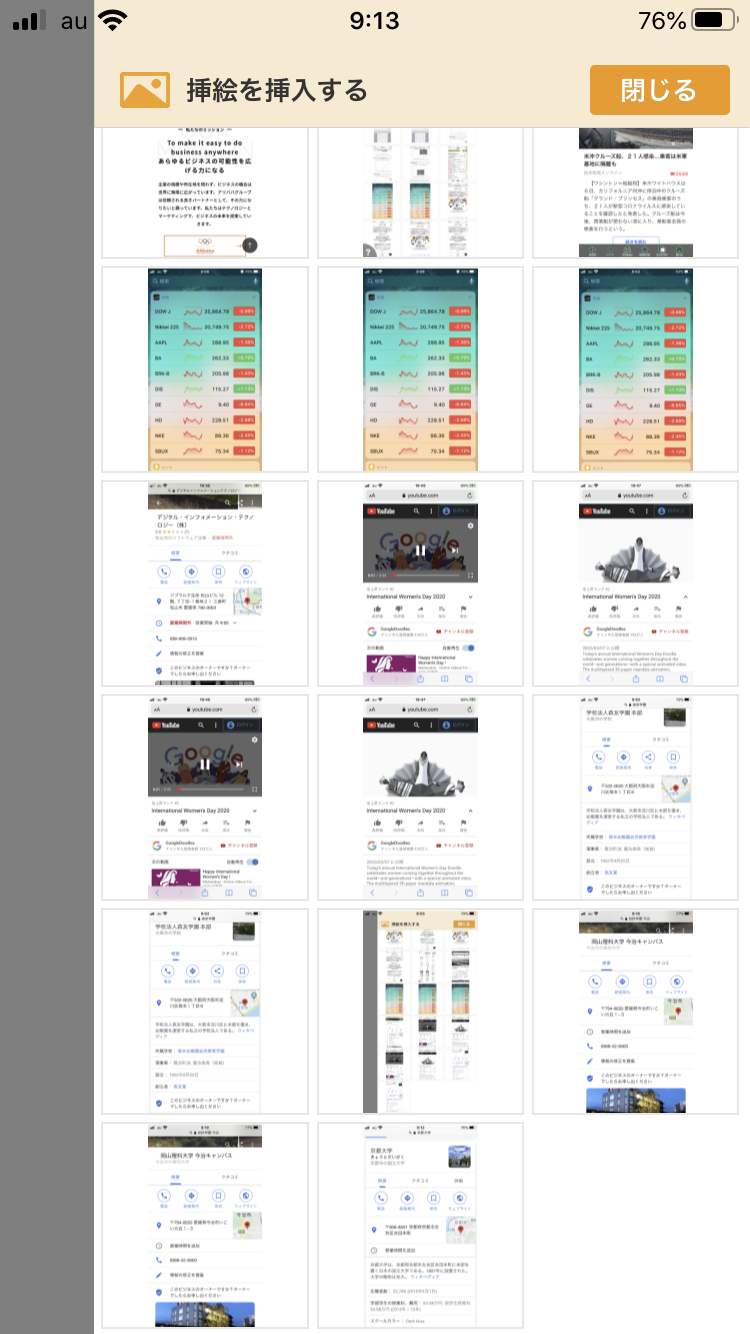
Task: Pick the rightmost stock ticker thumbnail
Action: coord(635,369)
